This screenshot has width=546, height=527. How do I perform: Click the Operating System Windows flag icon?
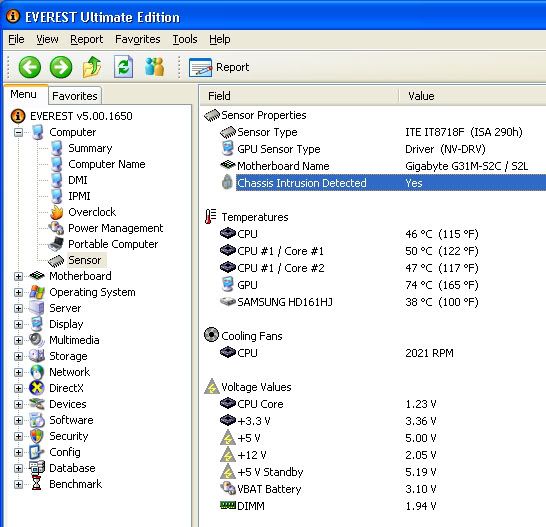point(37,292)
